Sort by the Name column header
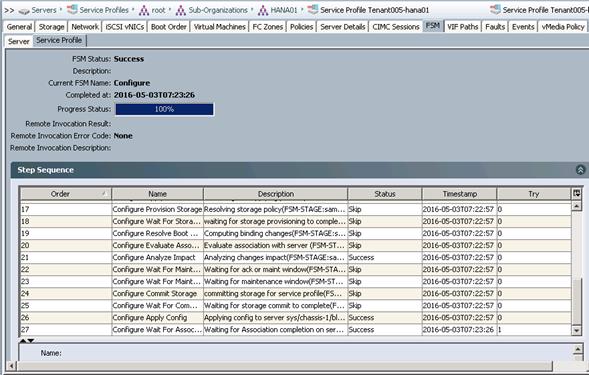Image resolution: width=589 pixels, height=375 pixels. click(157, 194)
